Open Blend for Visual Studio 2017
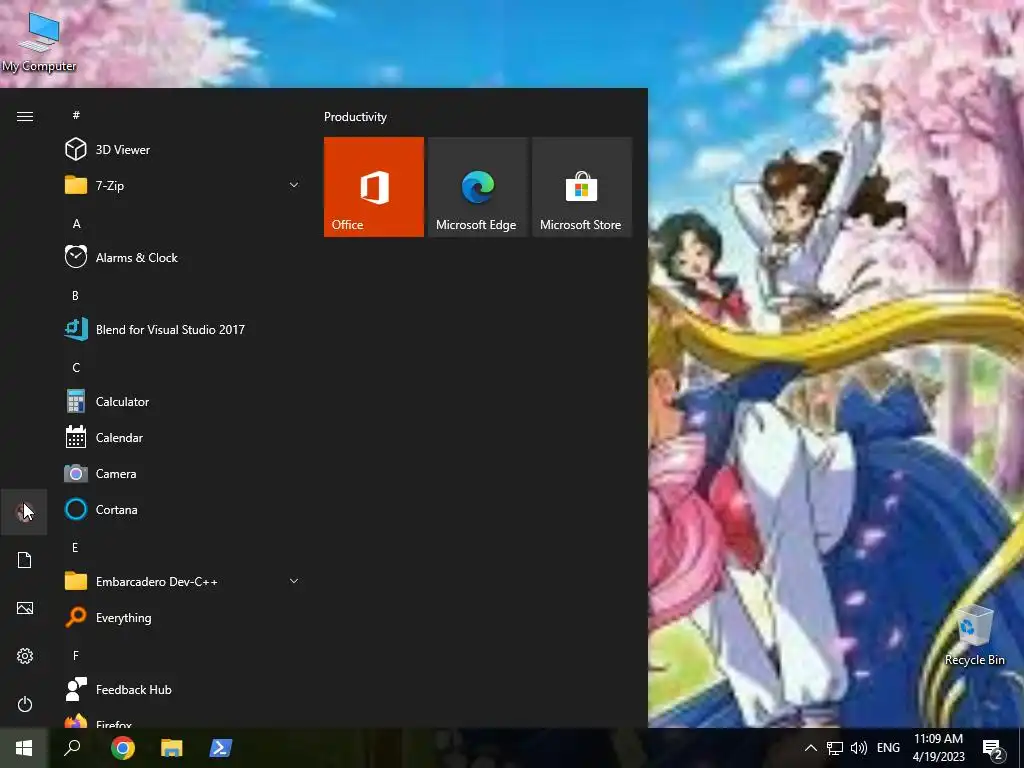The image size is (1024, 768). (x=182, y=330)
